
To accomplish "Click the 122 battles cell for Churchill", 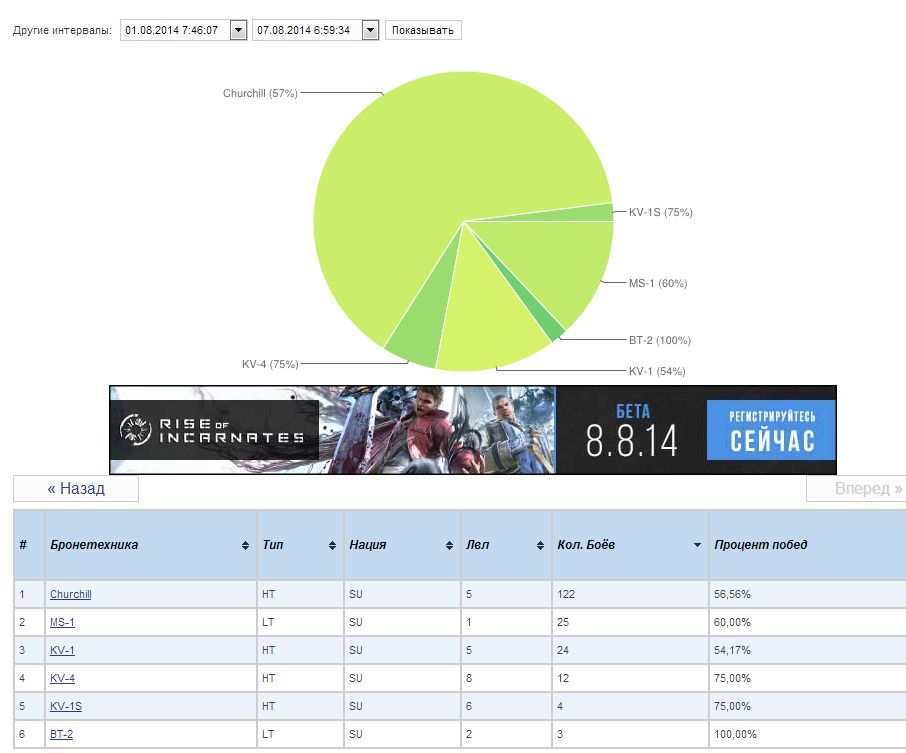I will coord(630,594).
